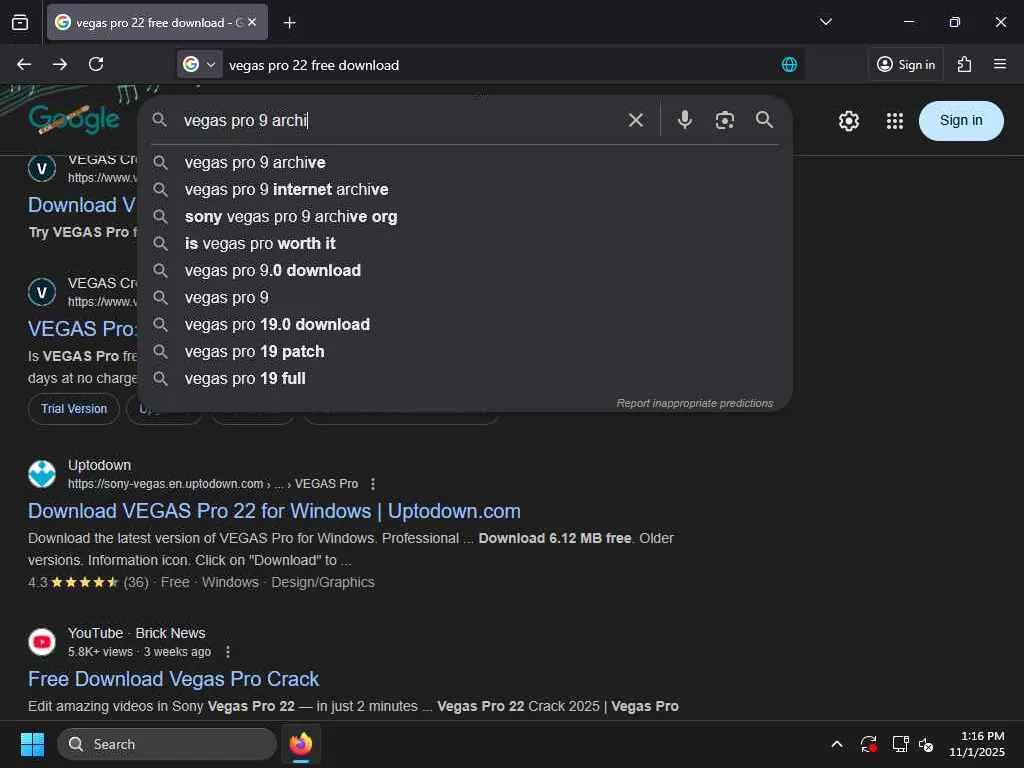
Task: Open the Firefox application hamburger menu
Action: pos(1000,64)
